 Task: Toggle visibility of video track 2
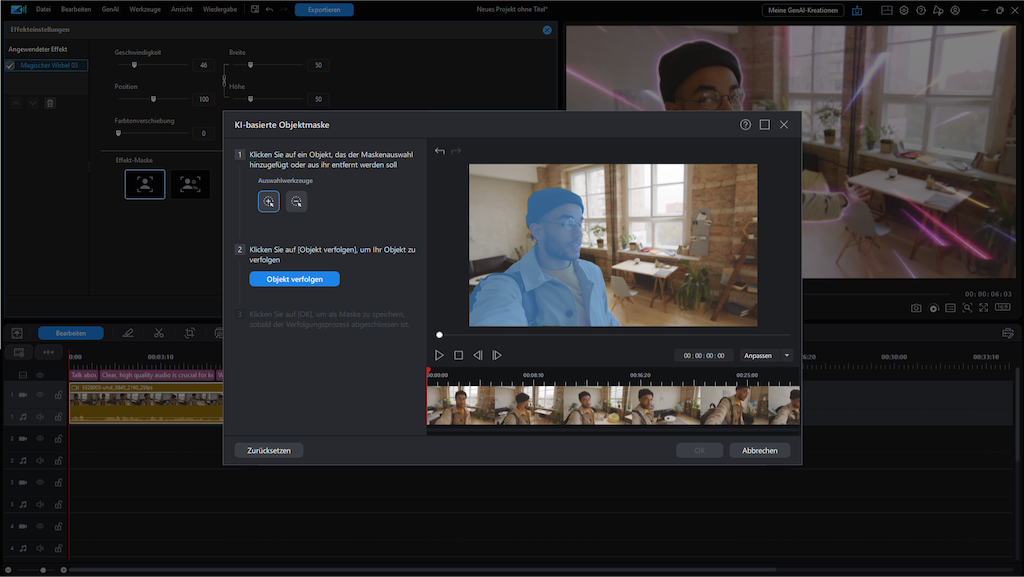point(40,439)
